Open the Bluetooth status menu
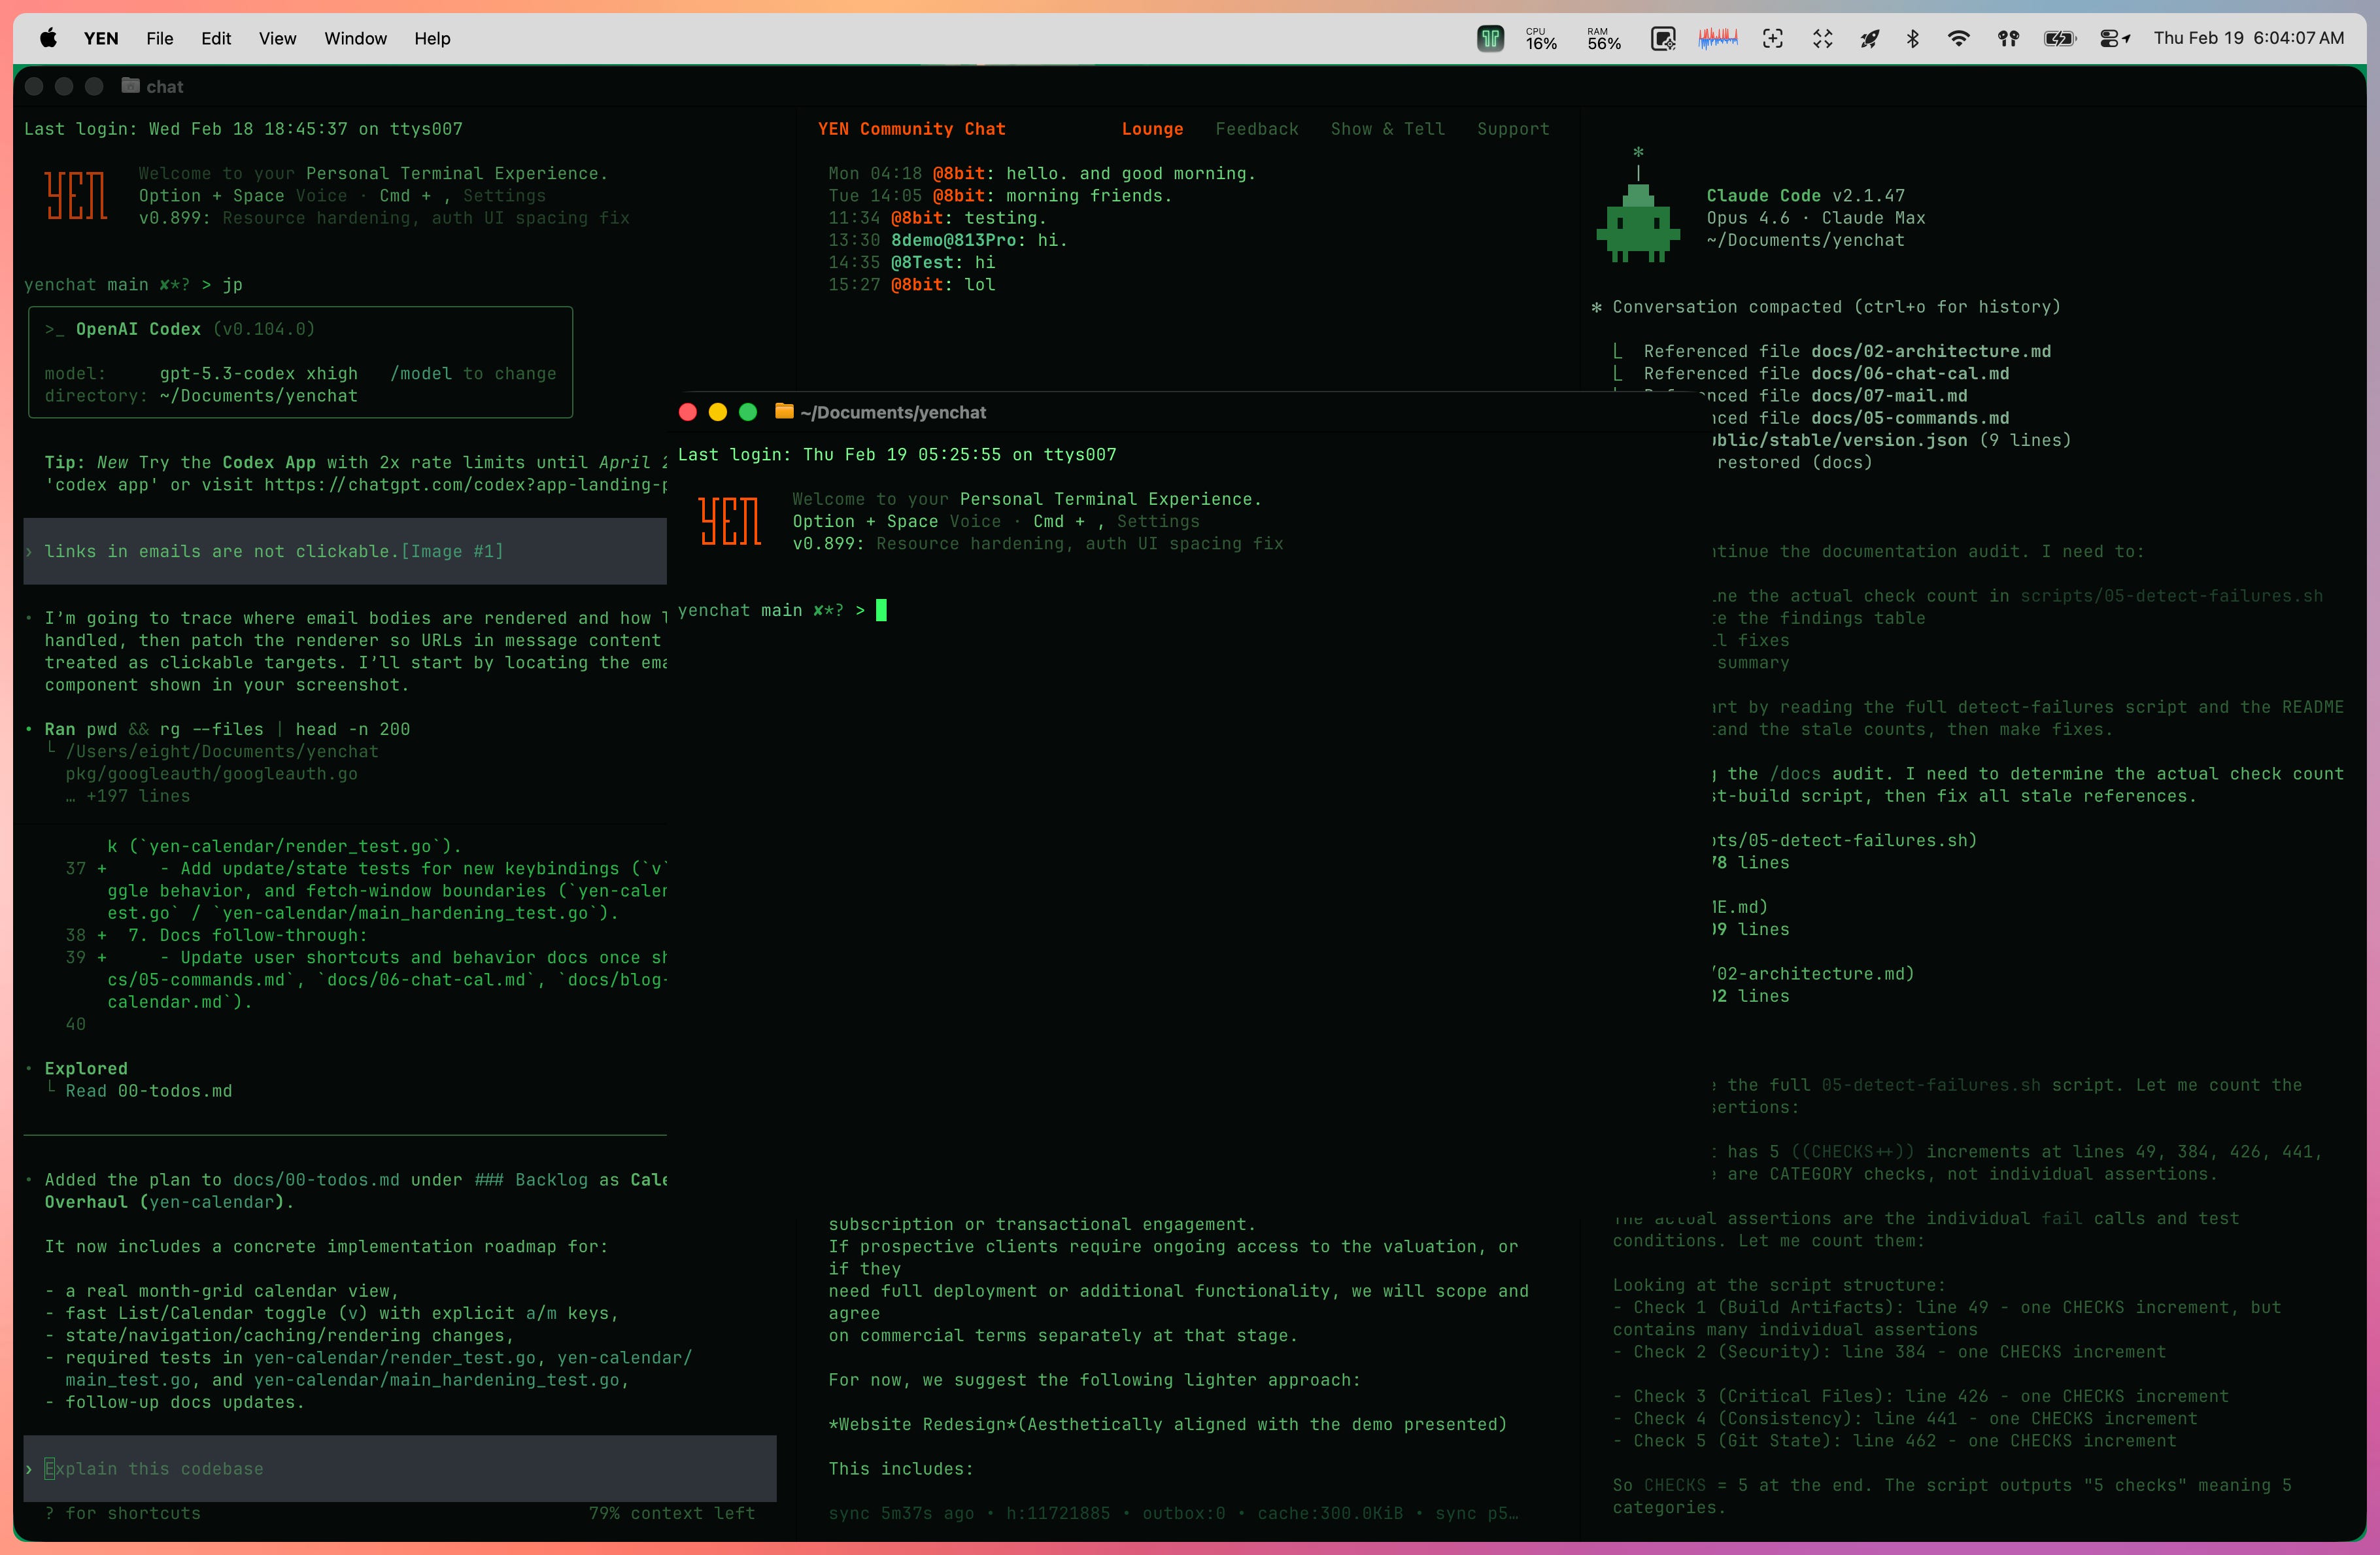The width and height of the screenshot is (2380, 1555). click(x=1912, y=38)
